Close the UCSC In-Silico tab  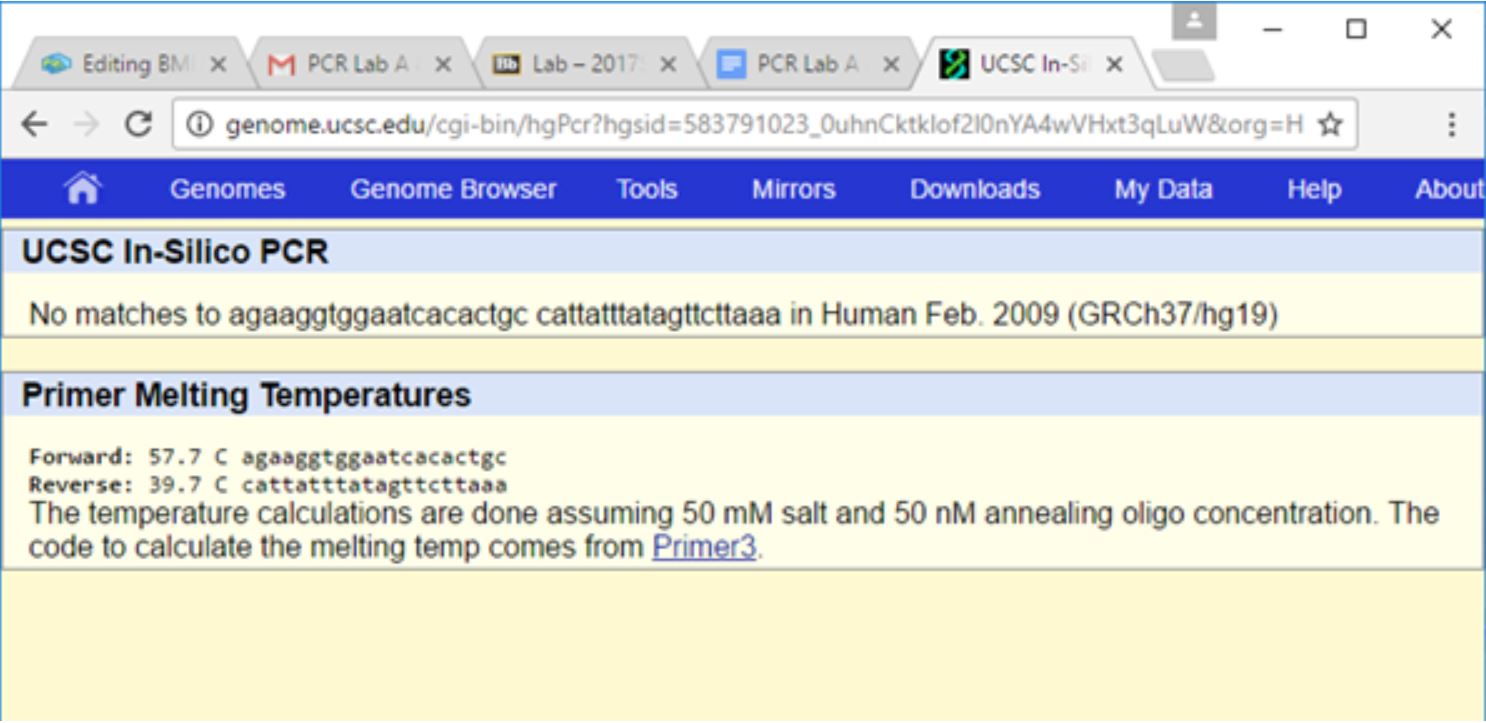[1114, 65]
